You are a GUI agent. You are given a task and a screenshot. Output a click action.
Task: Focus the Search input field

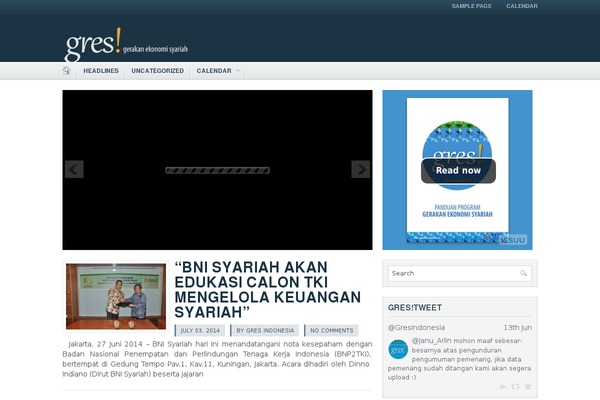[x=460, y=273]
